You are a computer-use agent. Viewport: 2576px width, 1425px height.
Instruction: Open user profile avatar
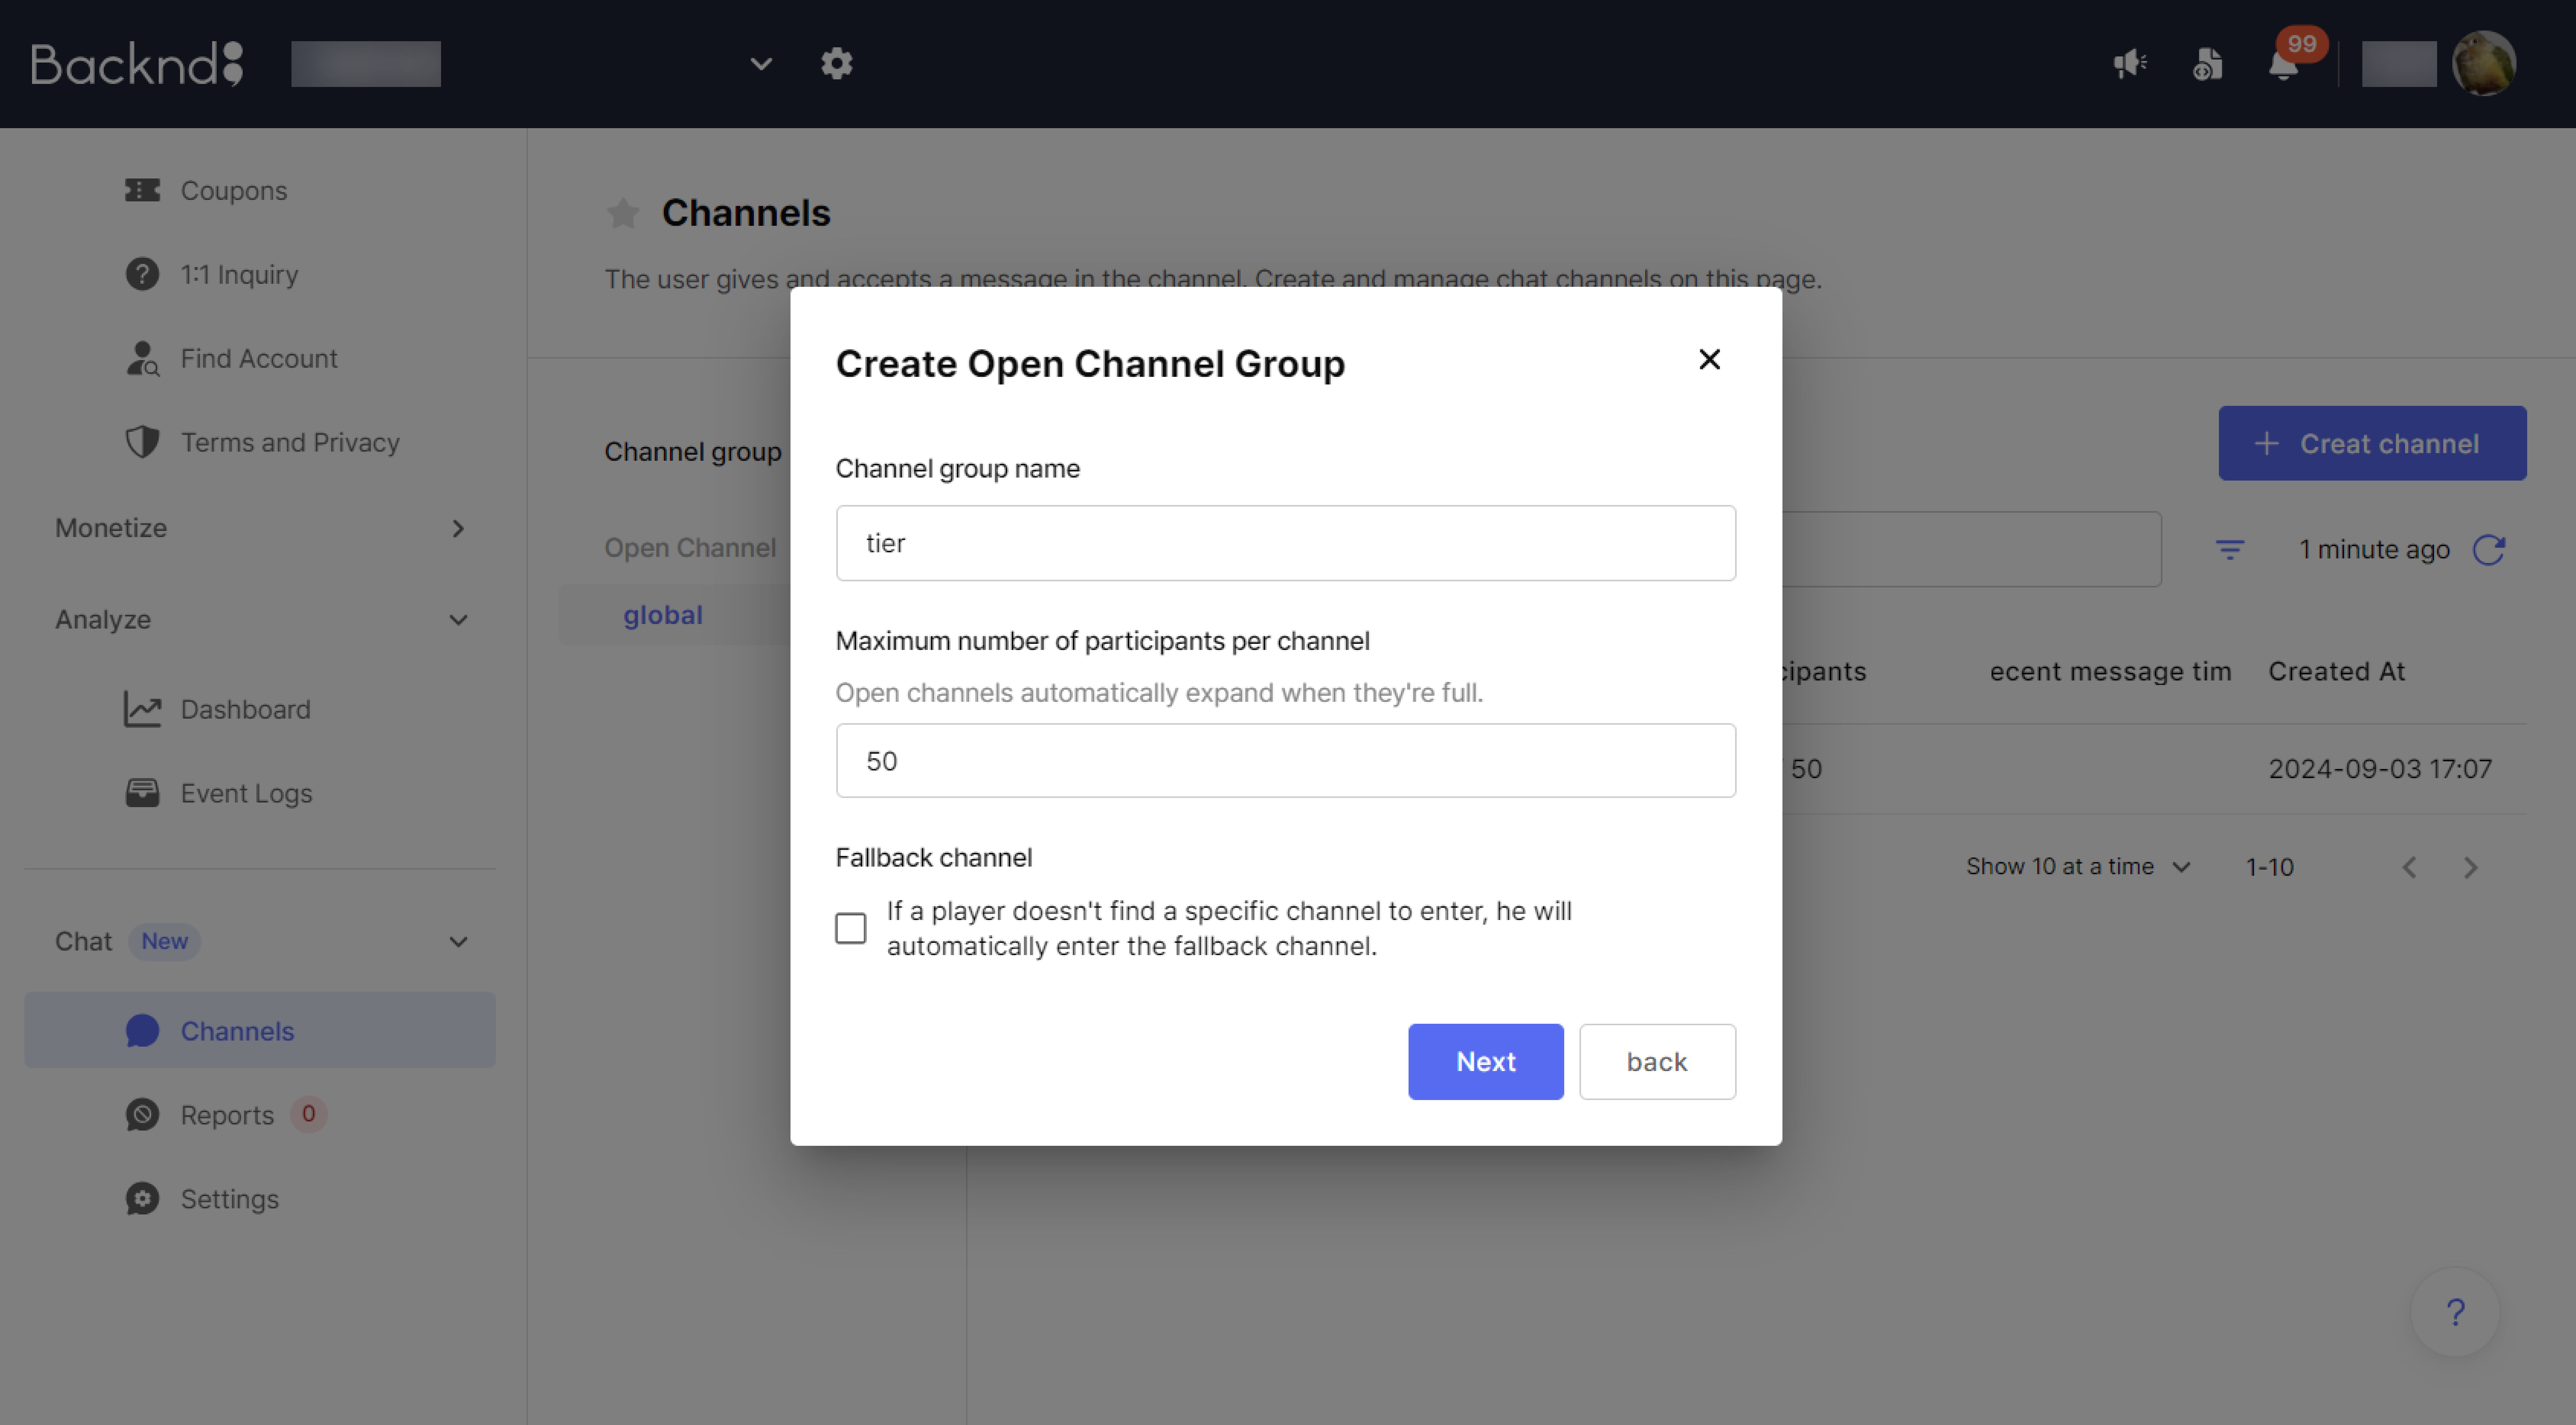click(2484, 64)
